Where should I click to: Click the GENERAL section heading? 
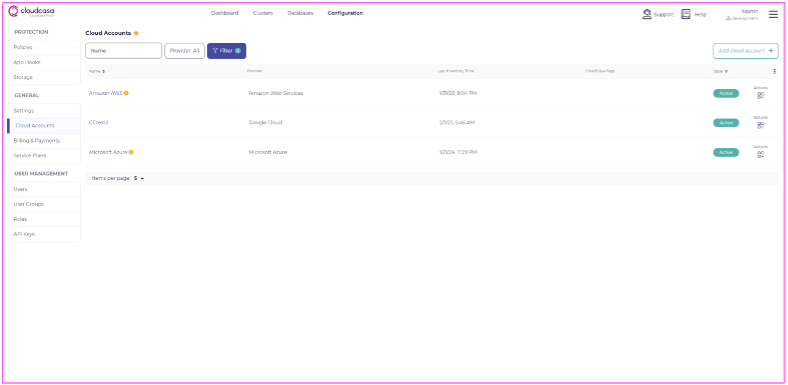[x=27, y=95]
